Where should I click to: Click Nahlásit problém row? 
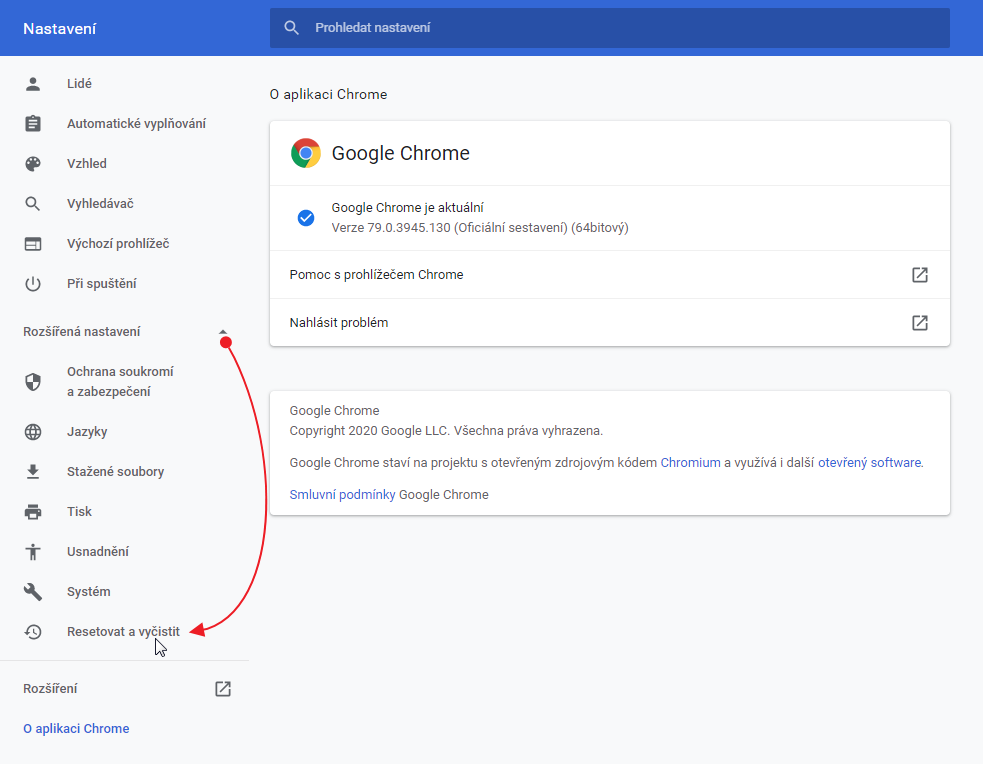point(609,323)
